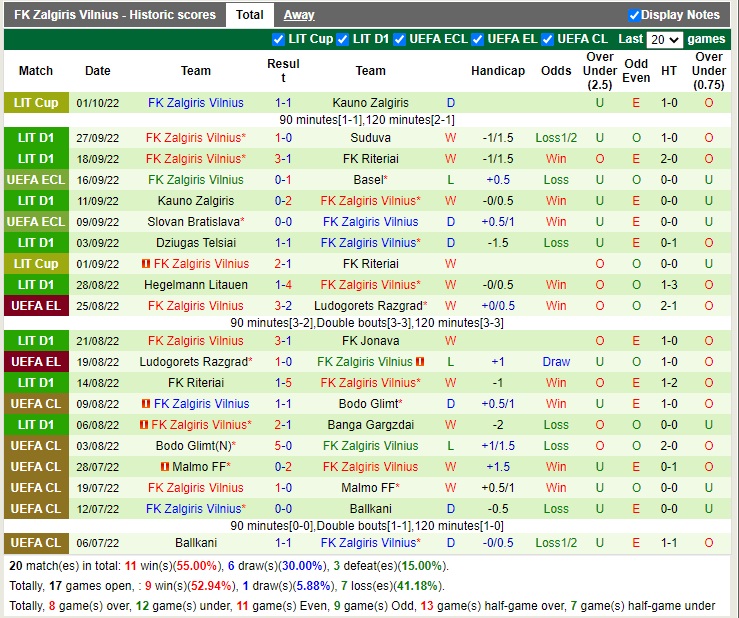Viewport: 739px width, 618px height.
Task: Click HT score 1-3 on 28/08/22
Action: pos(669,285)
